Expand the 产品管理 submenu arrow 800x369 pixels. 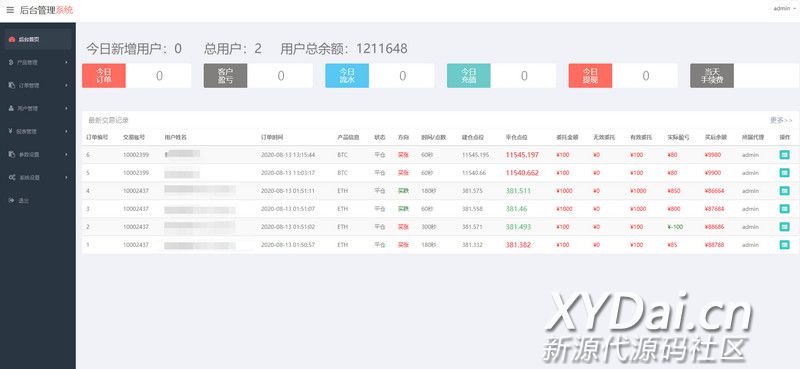point(67,62)
